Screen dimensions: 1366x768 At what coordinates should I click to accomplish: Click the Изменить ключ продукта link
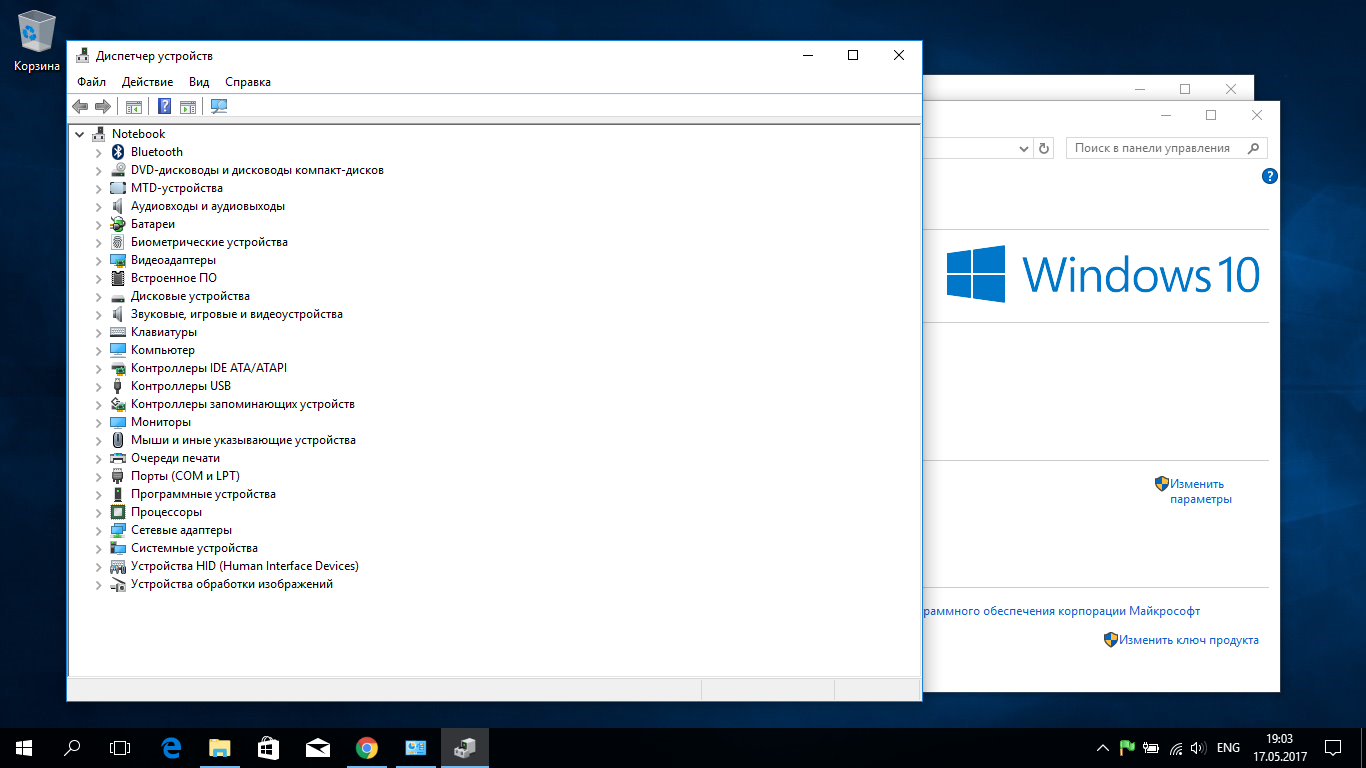[1188, 640]
